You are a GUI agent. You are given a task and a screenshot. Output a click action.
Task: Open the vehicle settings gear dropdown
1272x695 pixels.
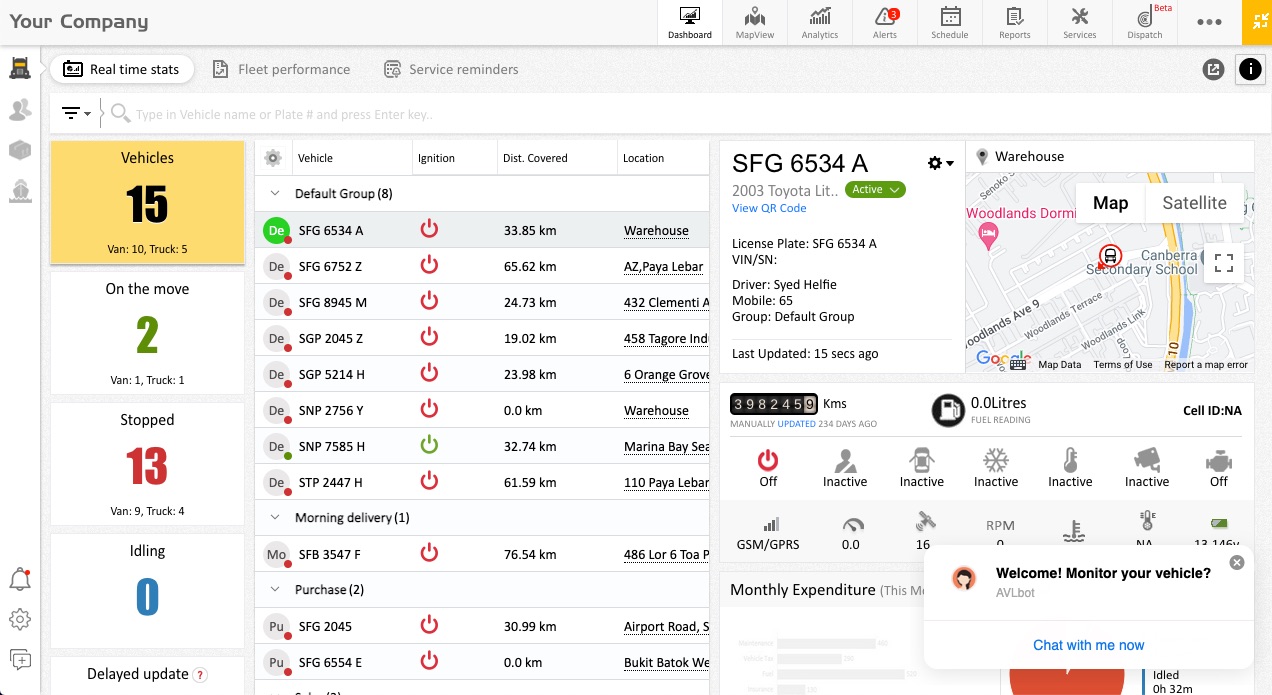pyautogui.click(x=936, y=162)
